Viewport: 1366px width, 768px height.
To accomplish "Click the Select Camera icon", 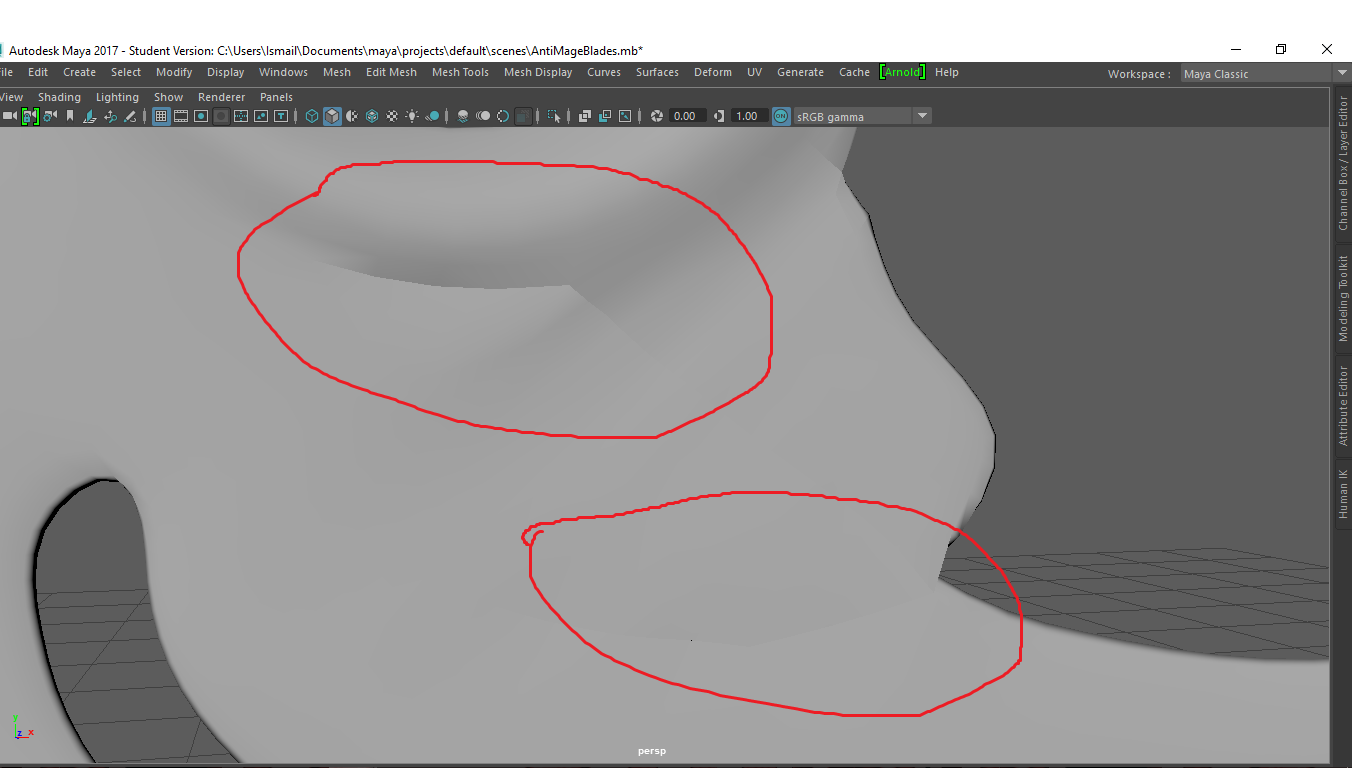I will click(x=9, y=116).
